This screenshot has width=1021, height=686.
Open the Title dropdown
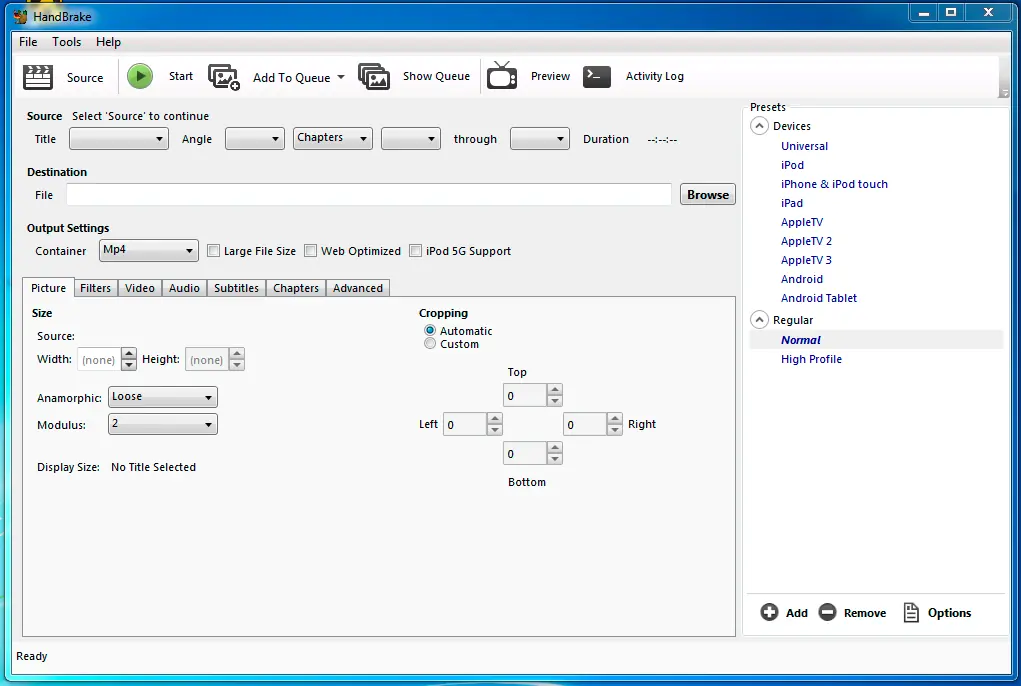(x=119, y=139)
